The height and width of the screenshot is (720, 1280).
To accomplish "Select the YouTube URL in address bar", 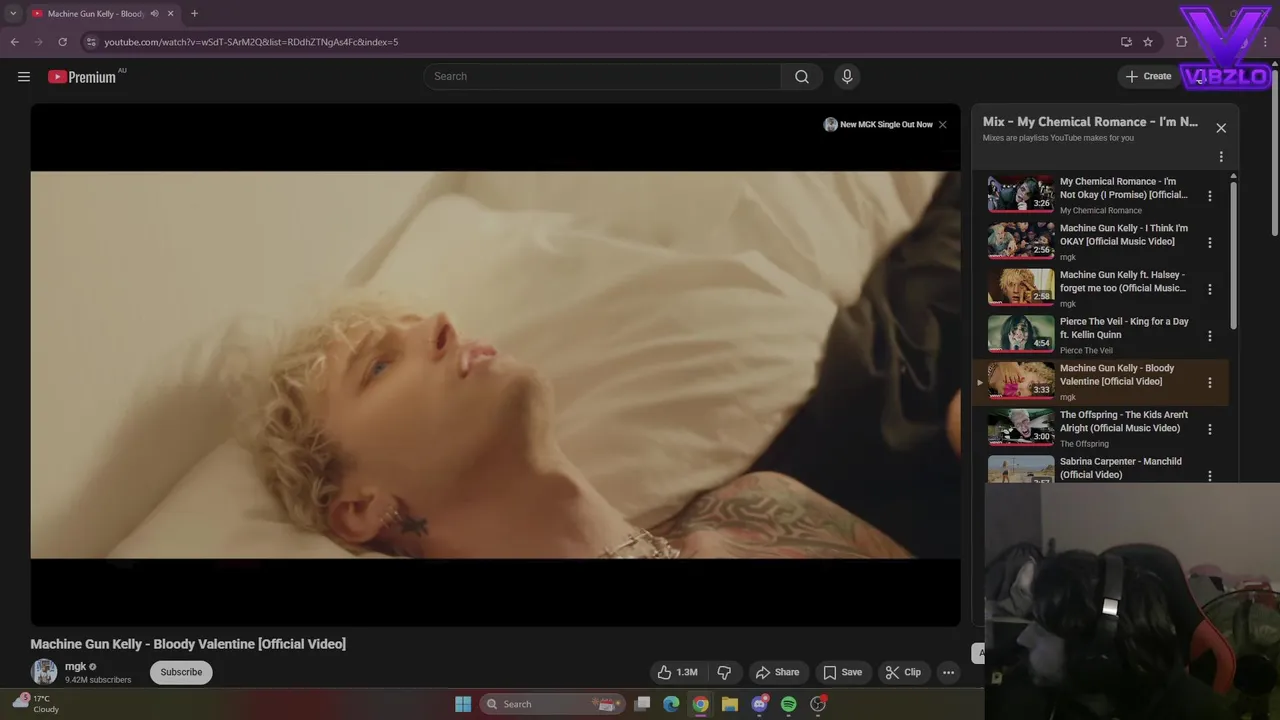I will click(251, 42).
